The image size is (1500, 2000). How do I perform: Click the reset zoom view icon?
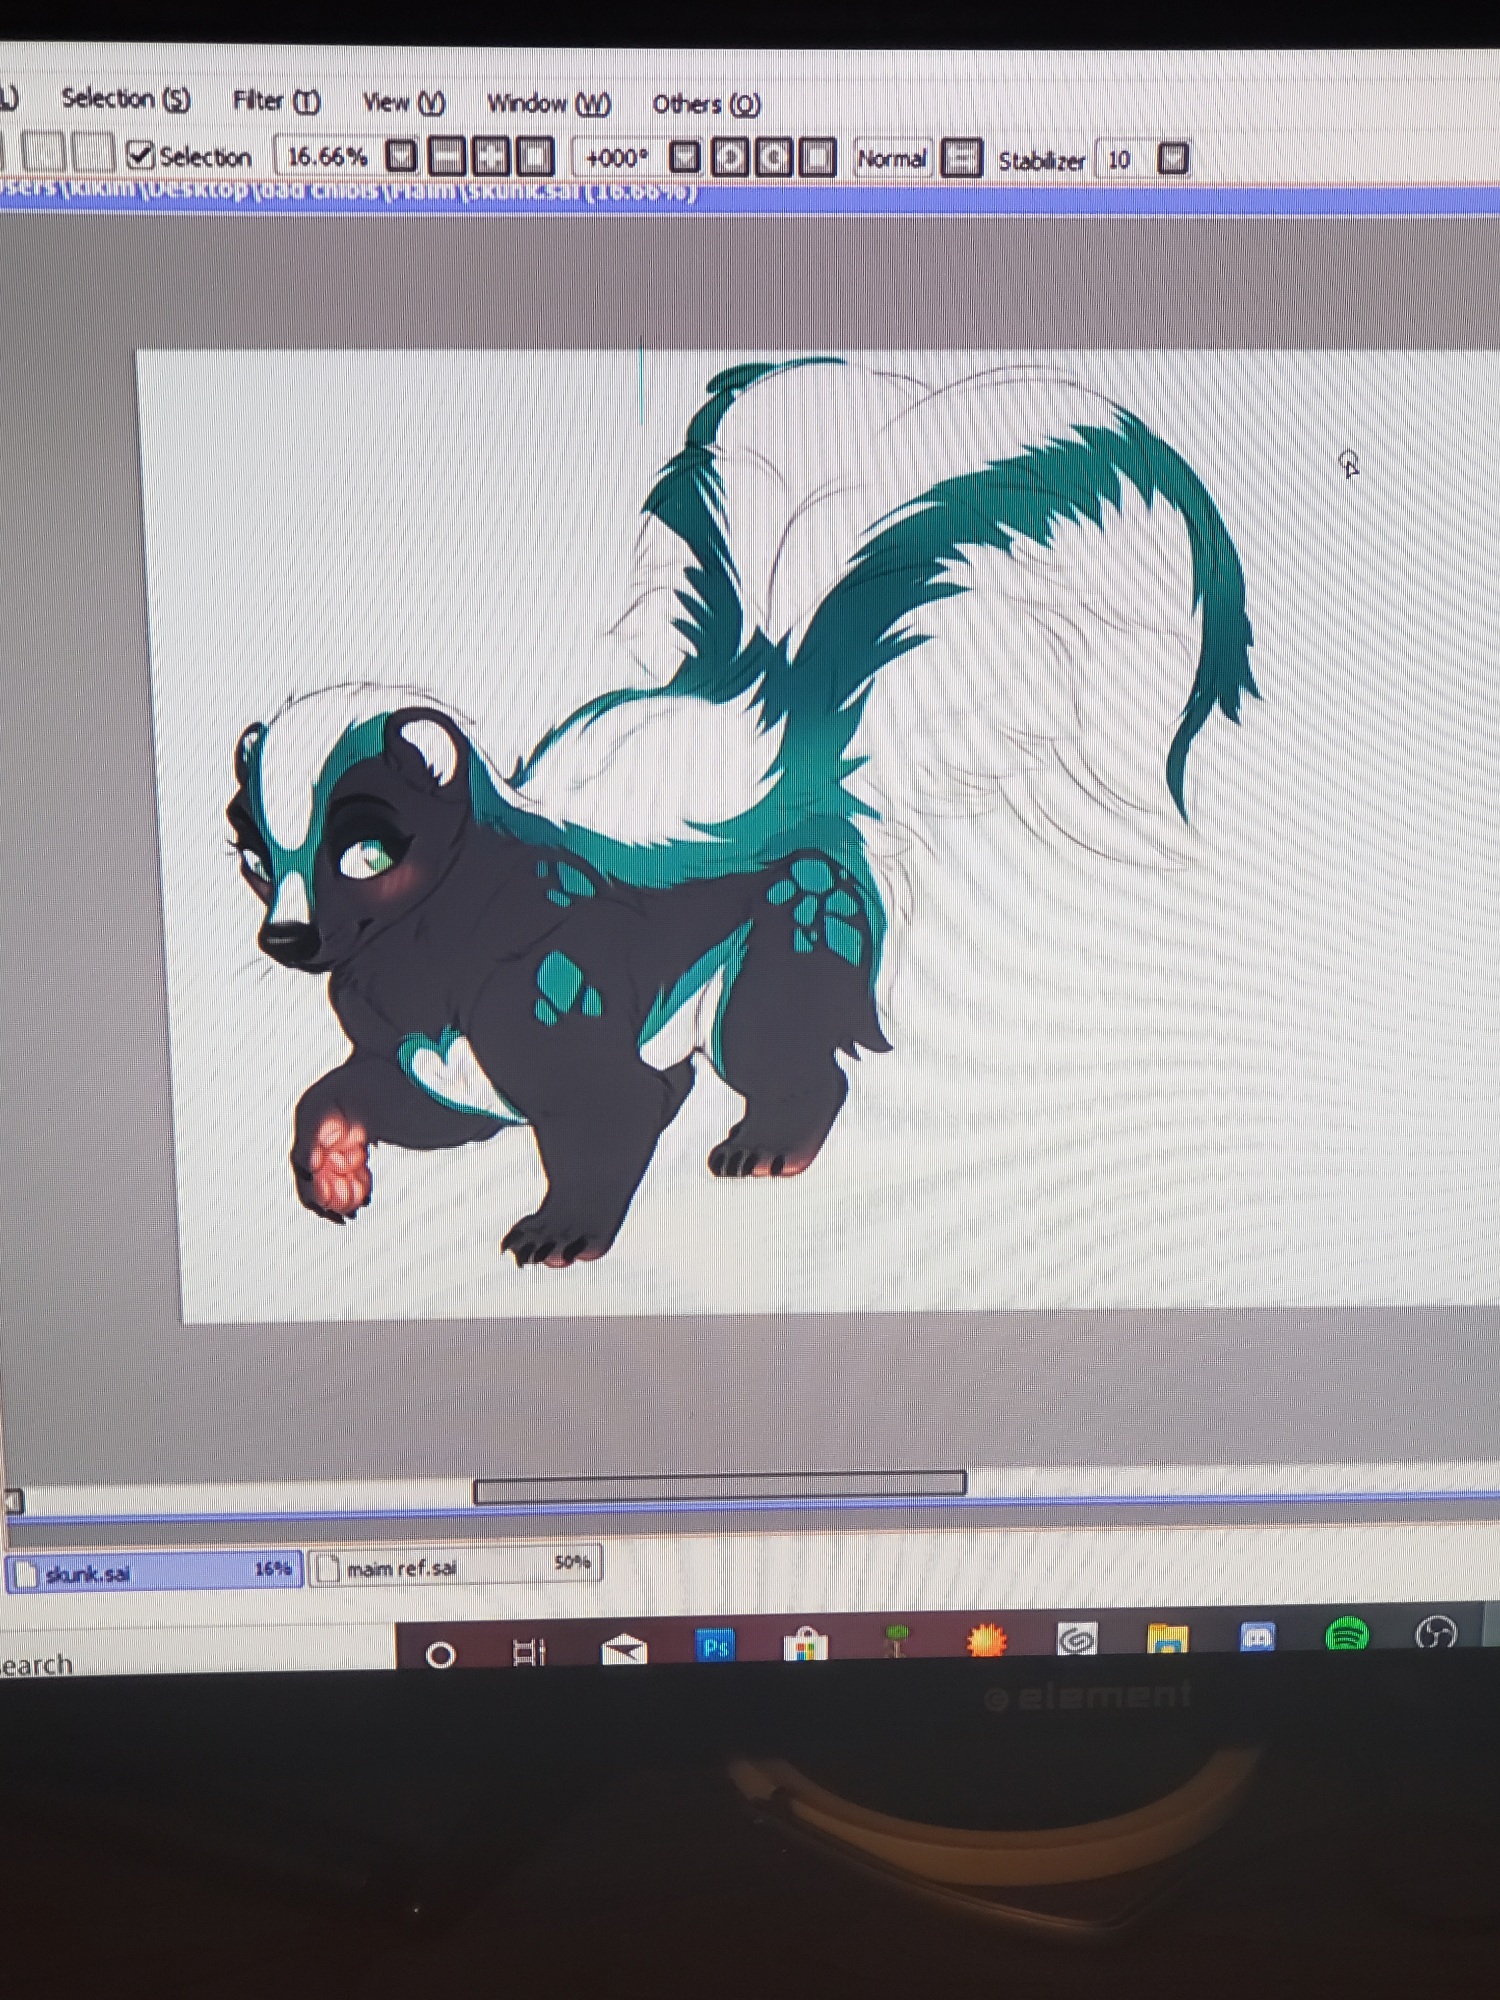click(x=535, y=157)
